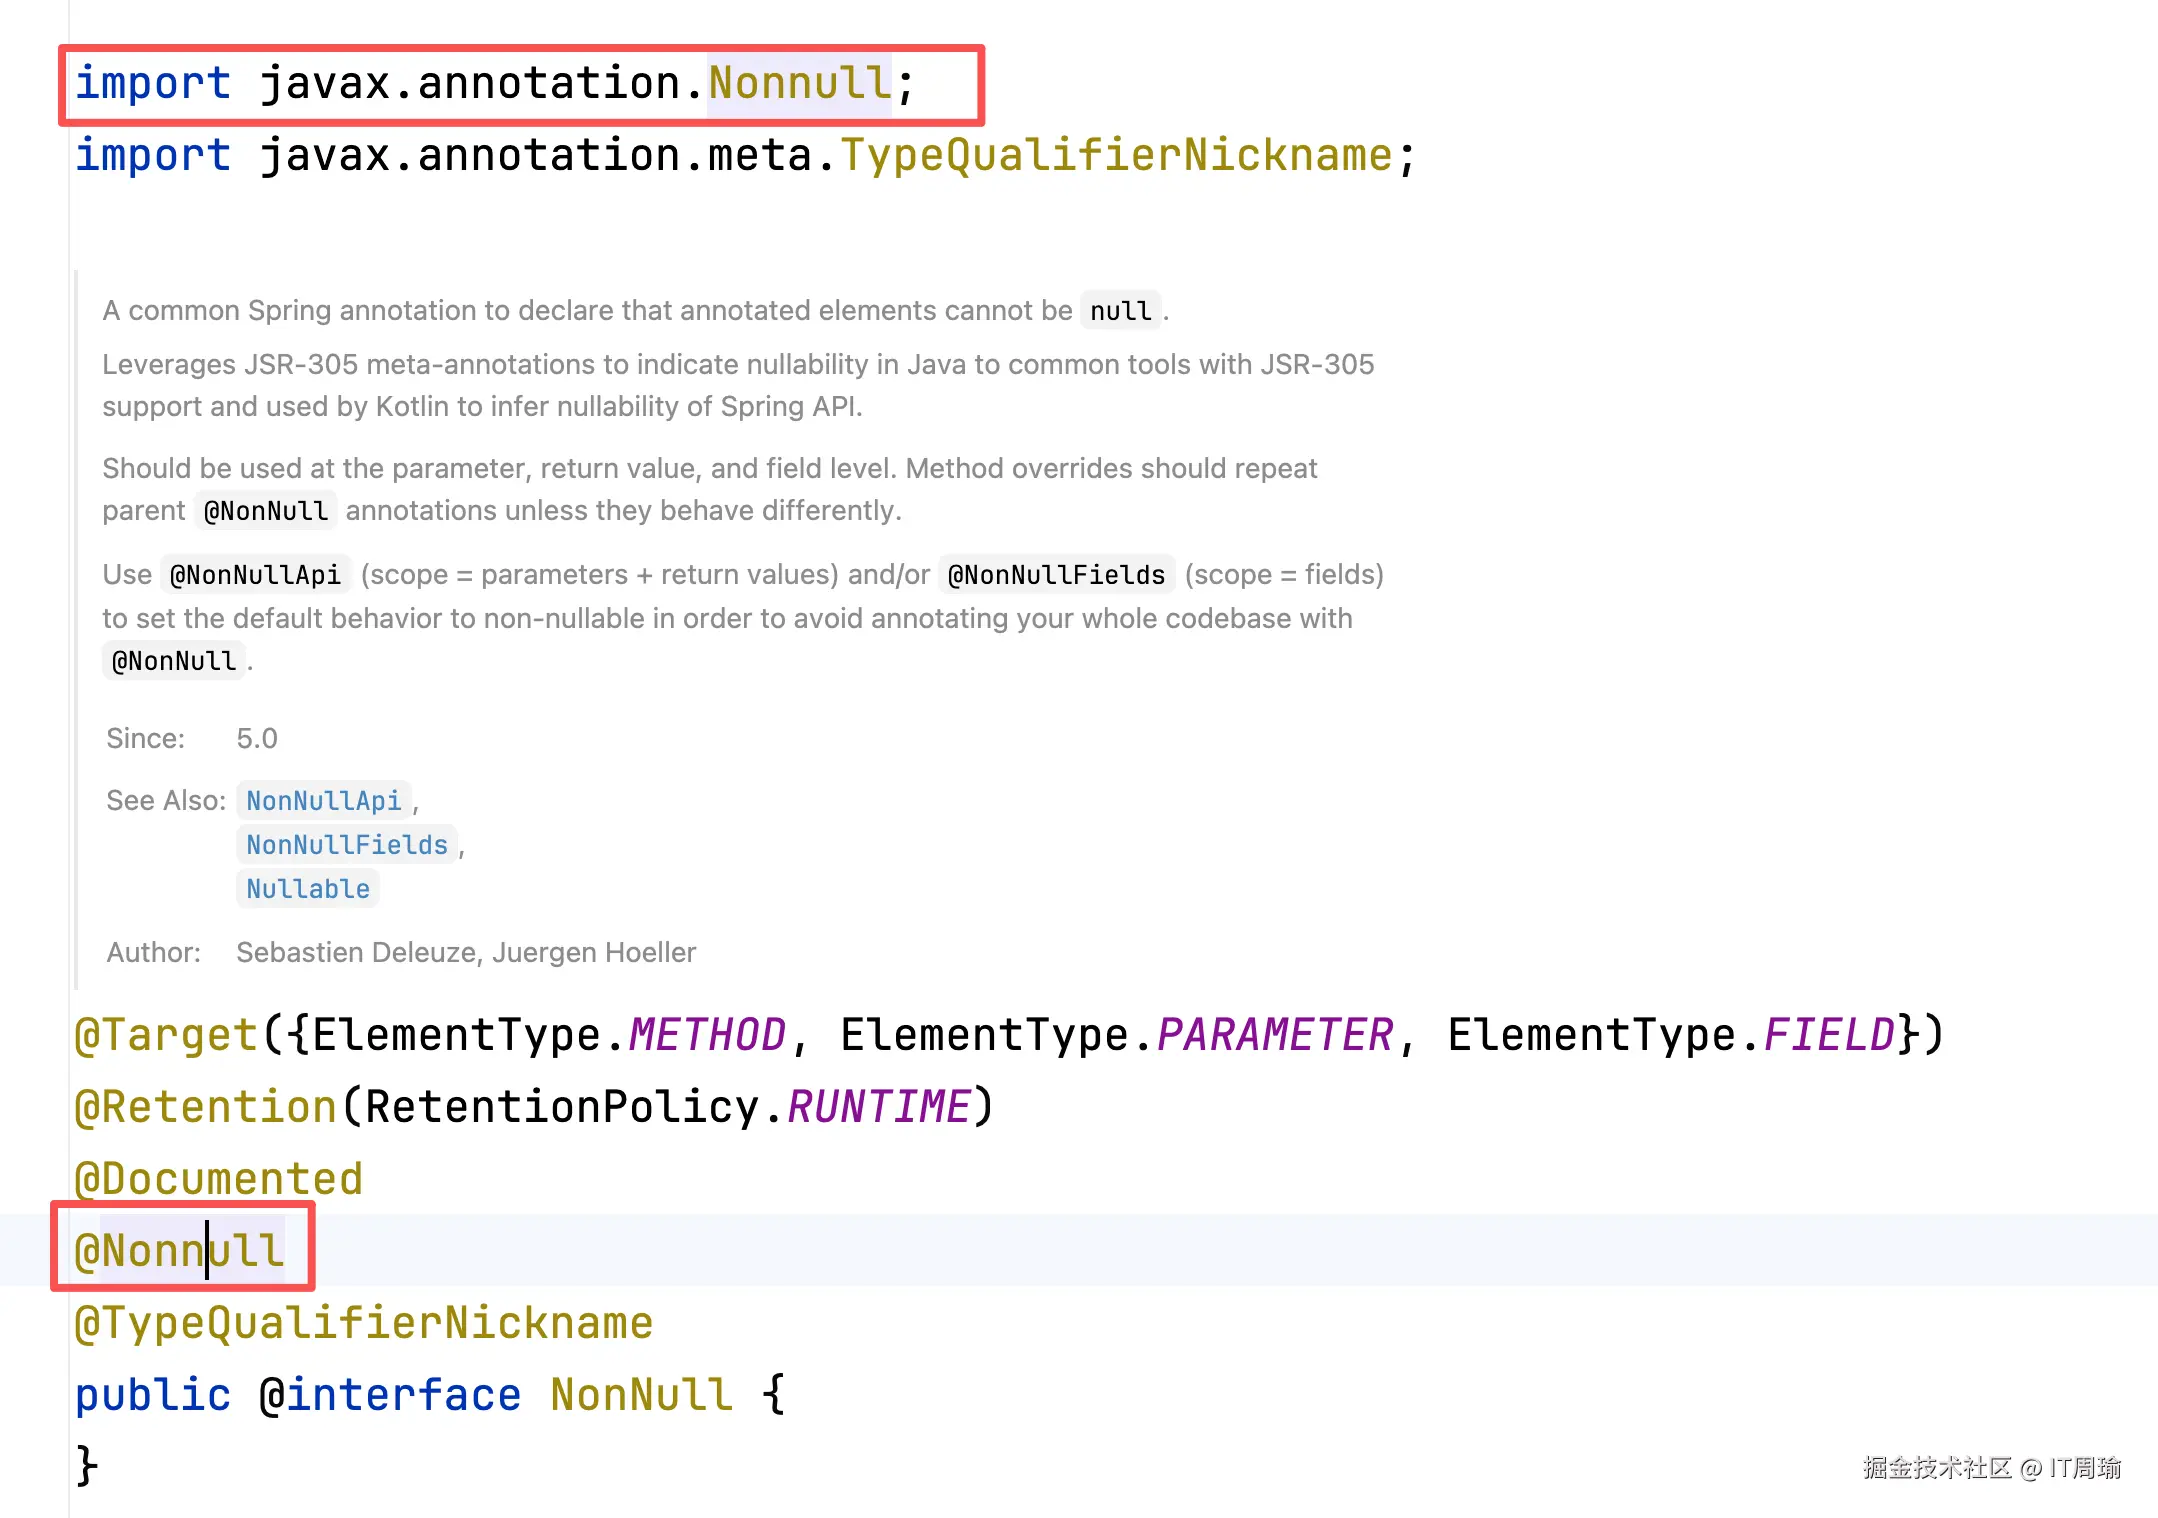The height and width of the screenshot is (1518, 2158).
Task: Click the @TypeQualifierNickname annotation above the interface
Action: pos(364,1323)
